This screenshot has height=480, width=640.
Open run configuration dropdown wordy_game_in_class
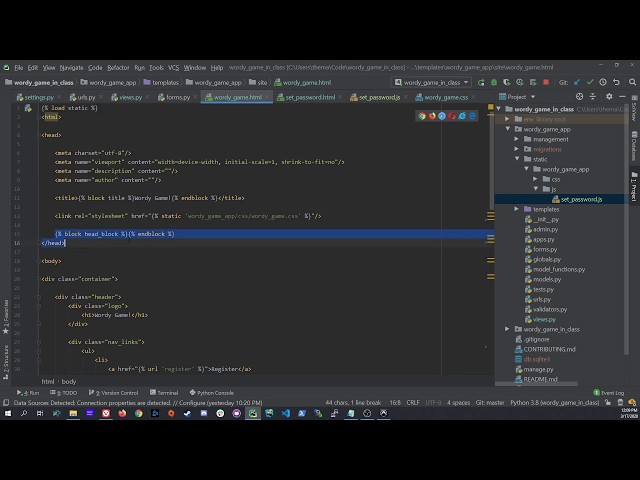pos(431,82)
